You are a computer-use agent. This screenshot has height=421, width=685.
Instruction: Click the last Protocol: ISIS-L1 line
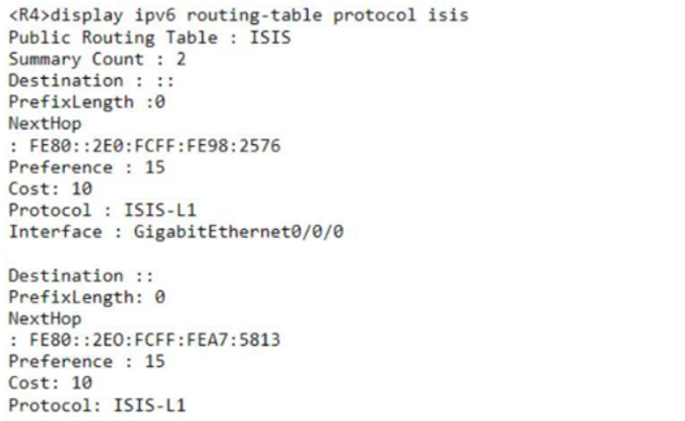pos(97,405)
